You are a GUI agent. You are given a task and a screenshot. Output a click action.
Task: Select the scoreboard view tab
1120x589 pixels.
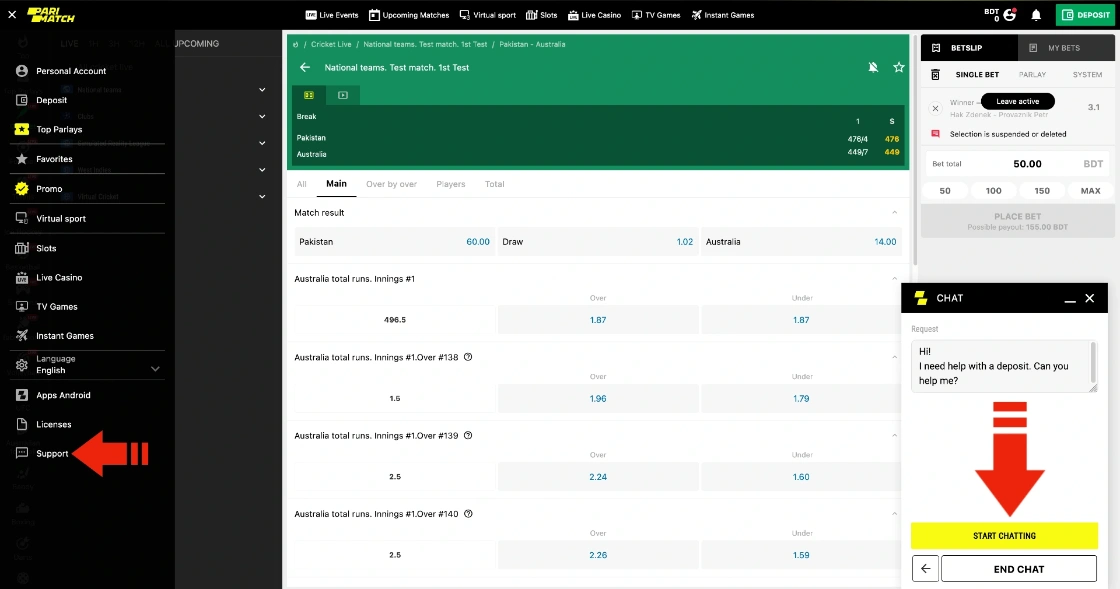[x=309, y=95]
